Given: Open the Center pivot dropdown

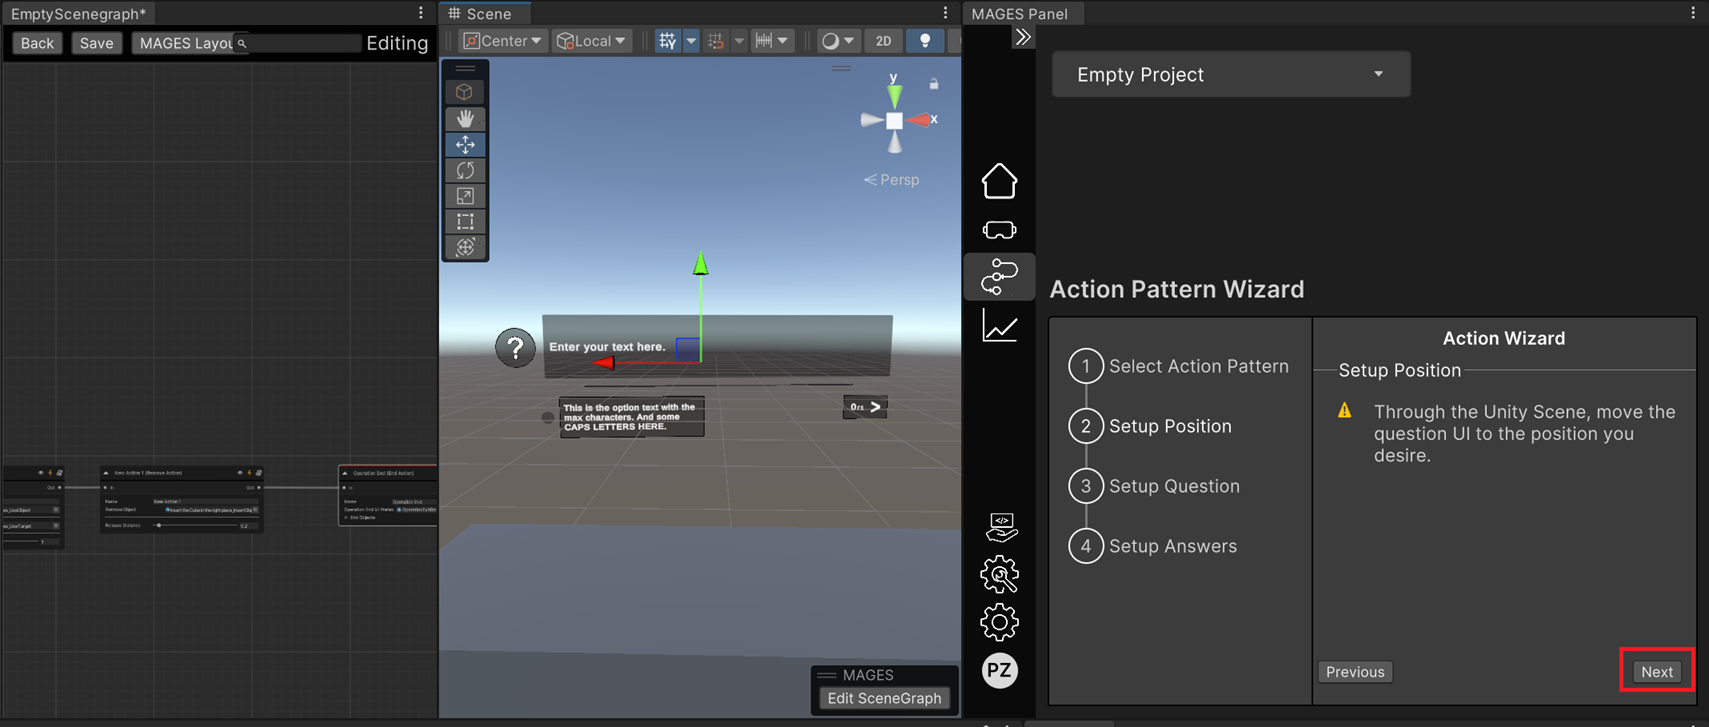Looking at the screenshot, I should pyautogui.click(x=502, y=41).
